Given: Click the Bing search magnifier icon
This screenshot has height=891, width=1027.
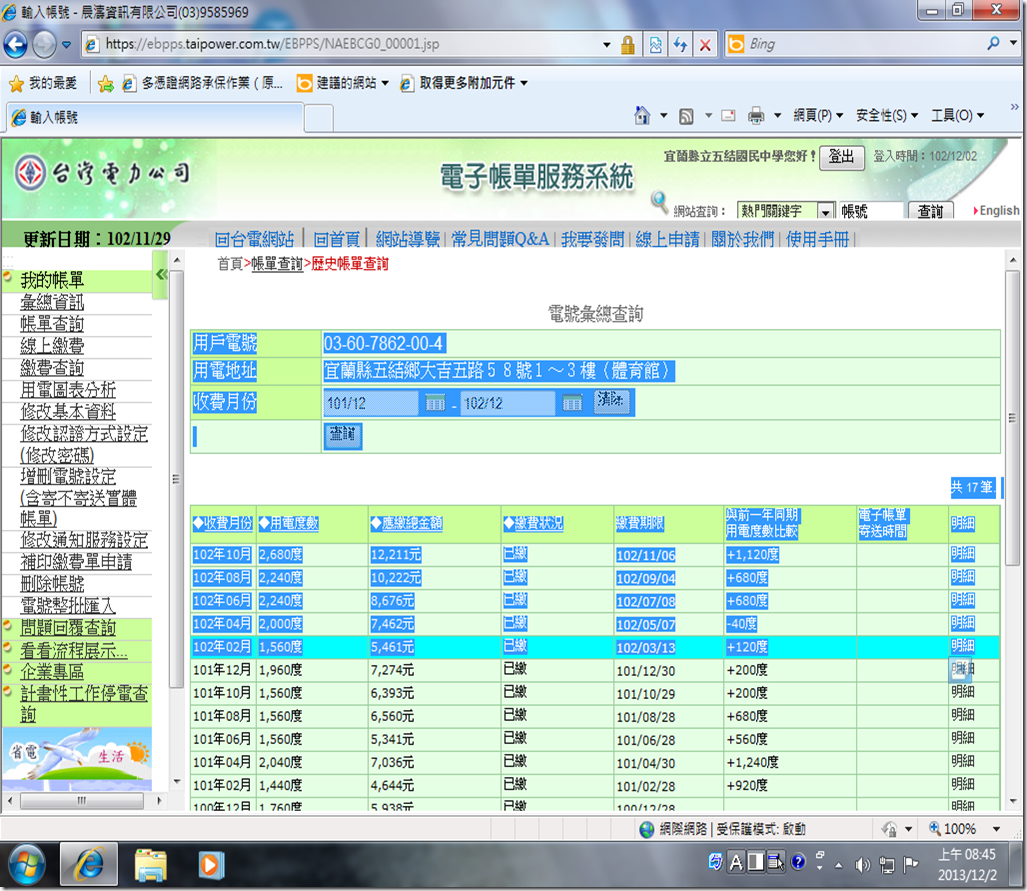Looking at the screenshot, I should [994, 44].
